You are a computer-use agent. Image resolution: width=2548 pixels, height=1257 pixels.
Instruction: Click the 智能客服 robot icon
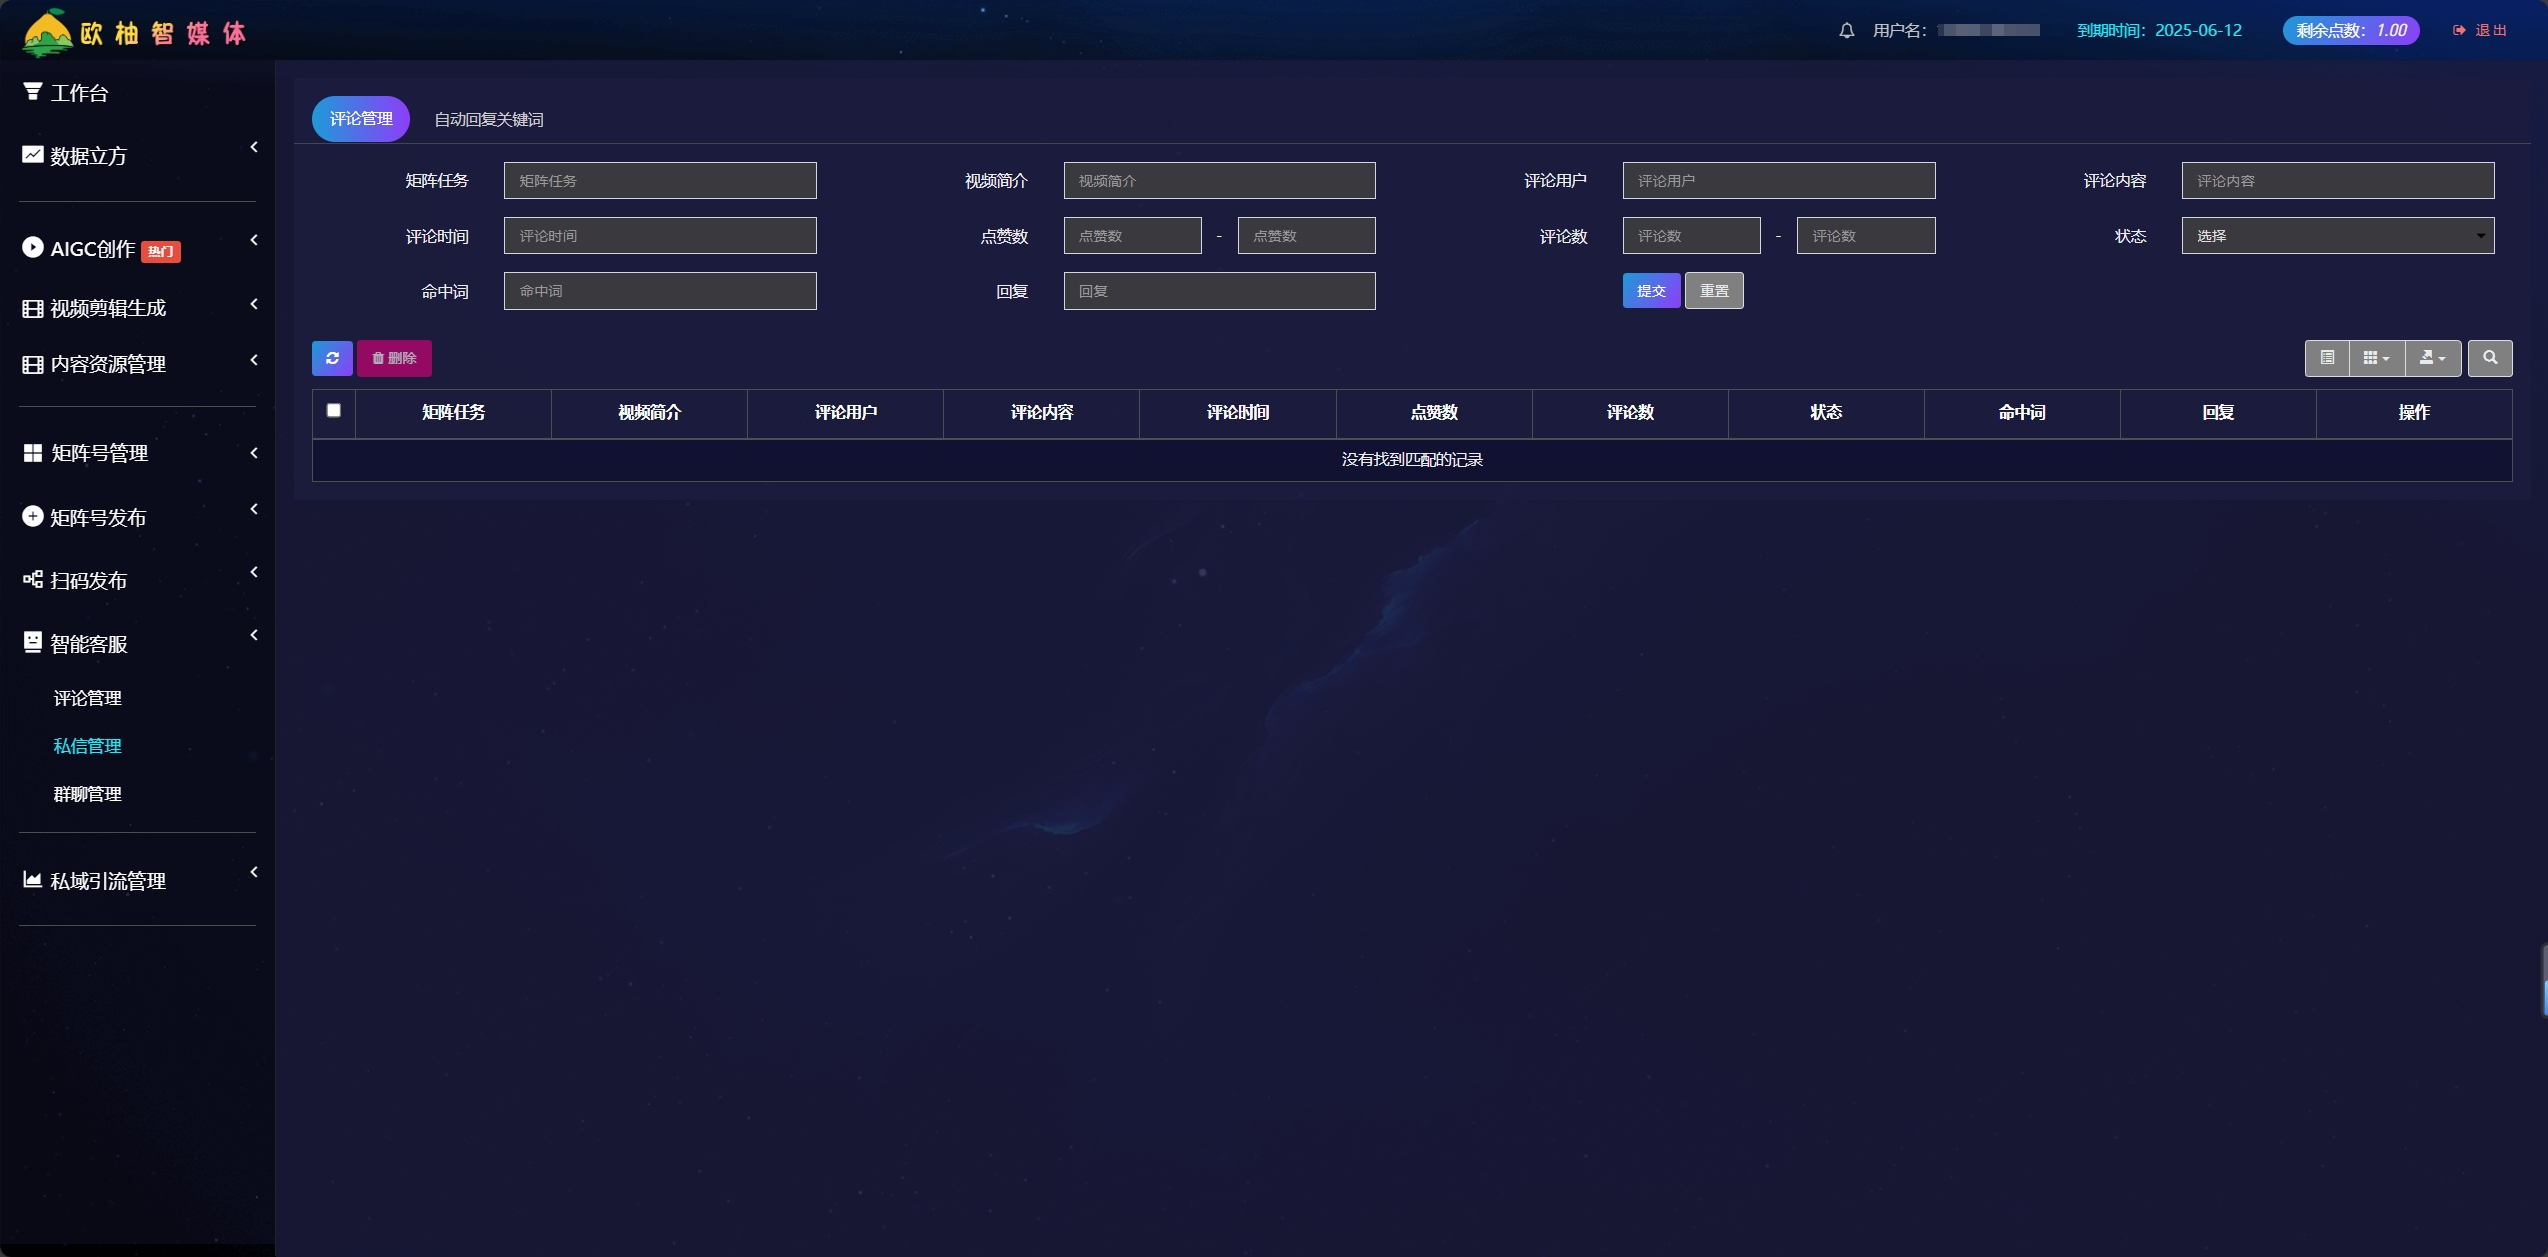(x=33, y=642)
